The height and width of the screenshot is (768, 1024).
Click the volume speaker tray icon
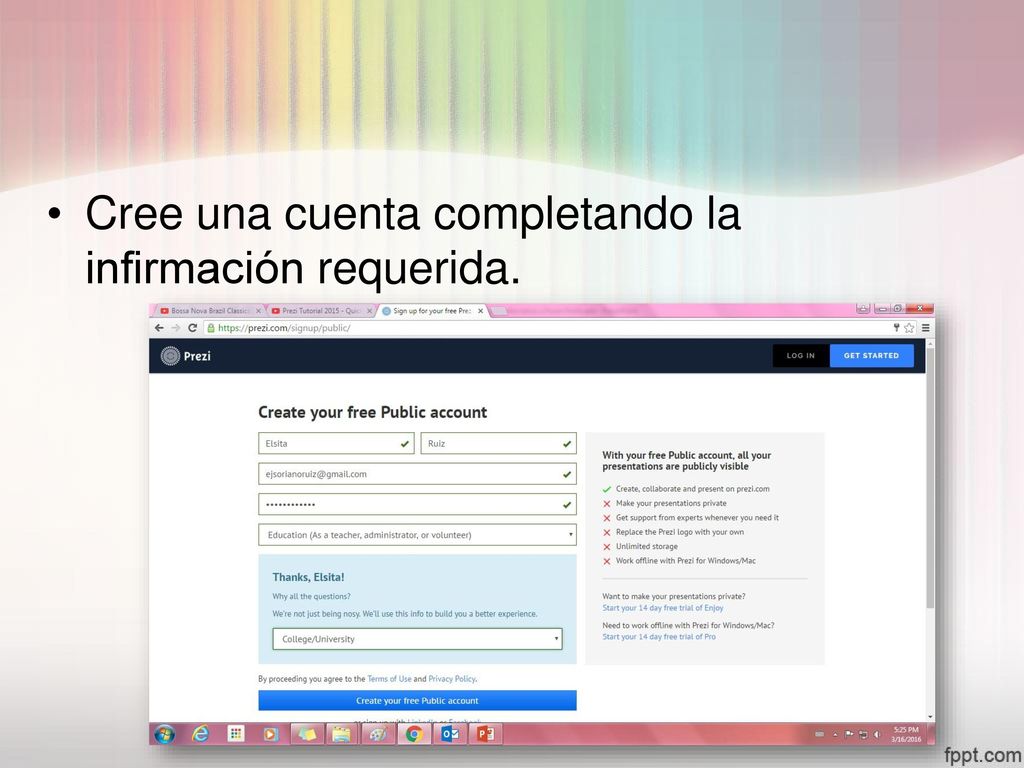pyautogui.click(x=877, y=735)
